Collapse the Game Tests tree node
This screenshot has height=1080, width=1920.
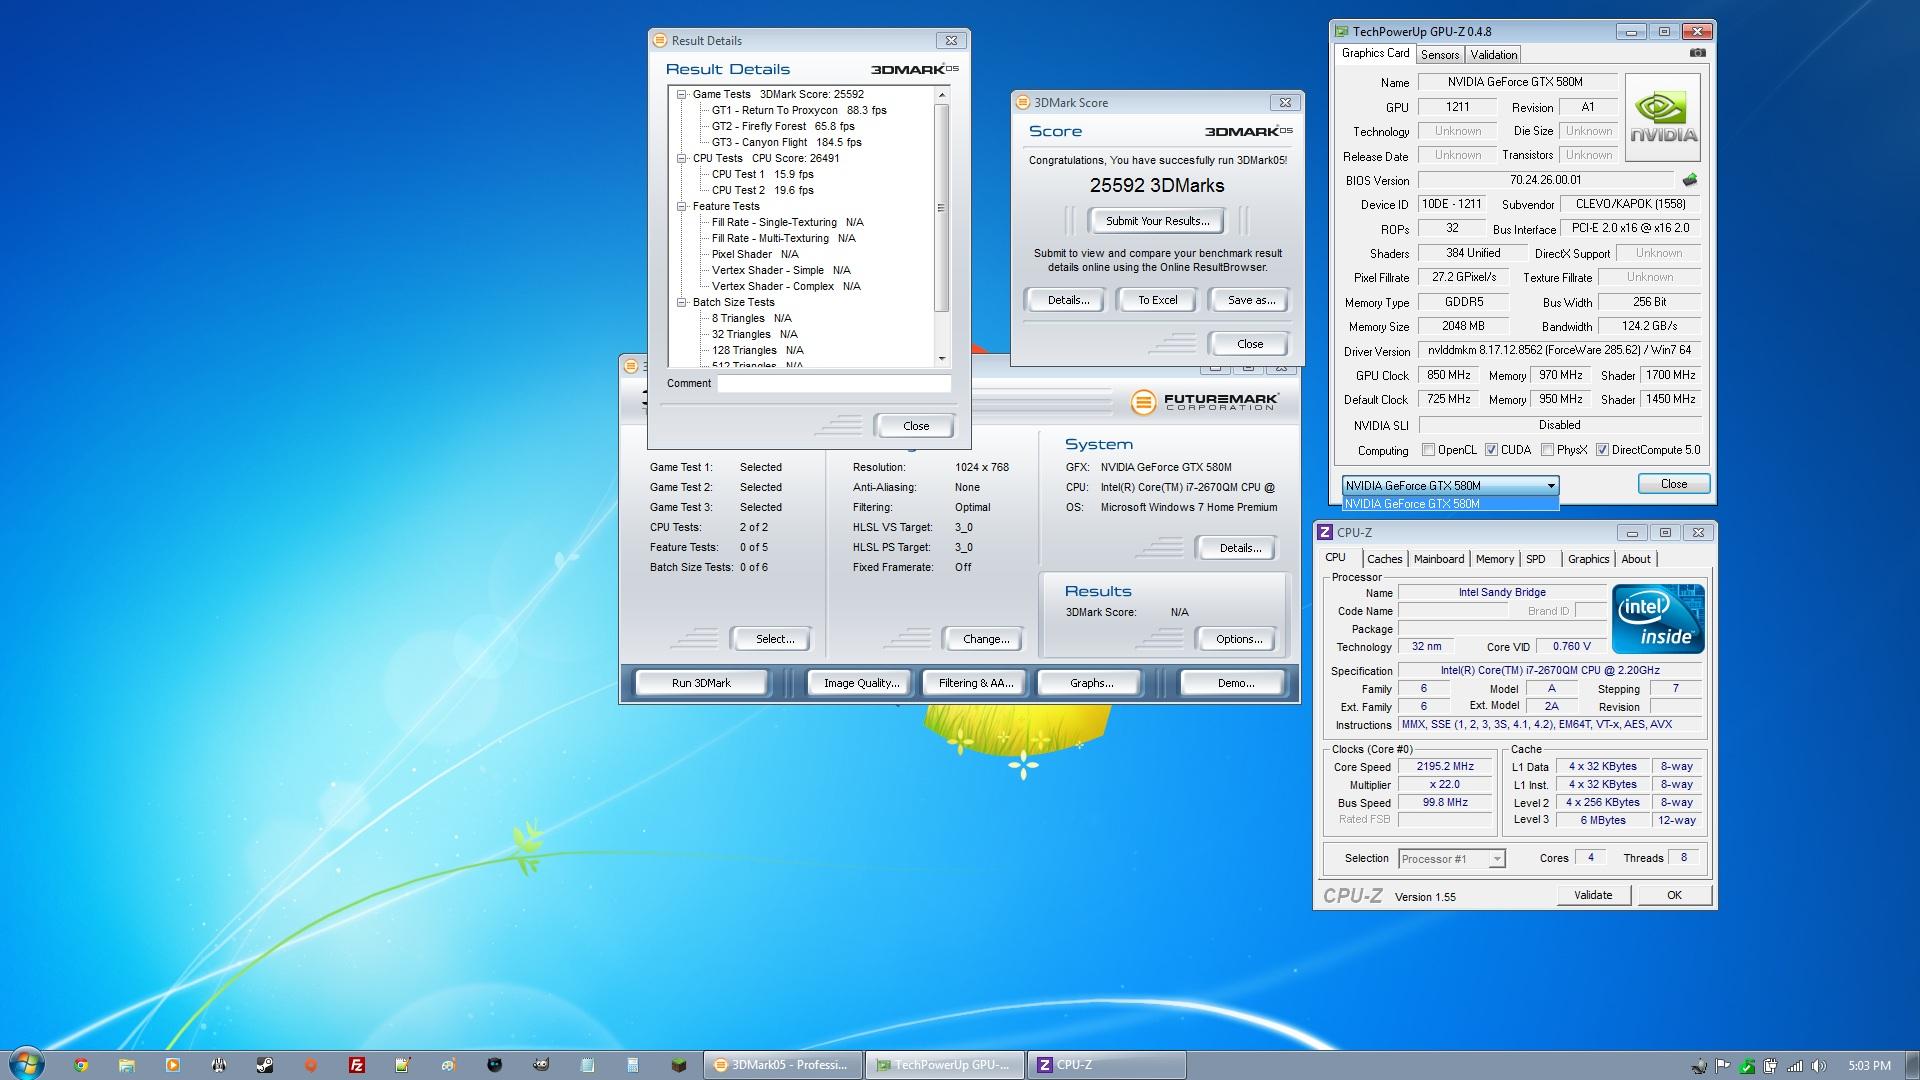[682, 94]
